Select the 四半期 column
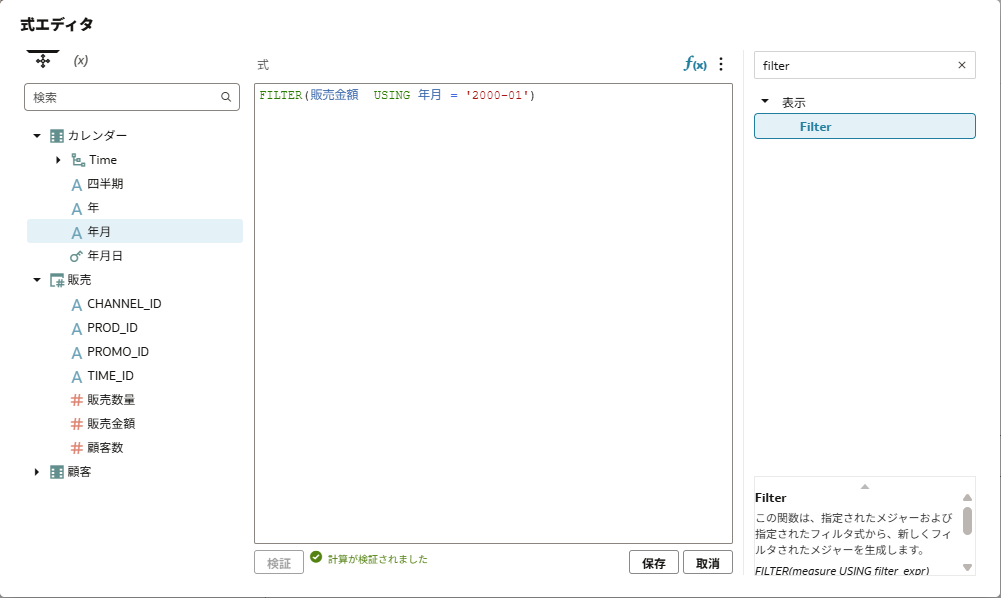 pos(105,184)
